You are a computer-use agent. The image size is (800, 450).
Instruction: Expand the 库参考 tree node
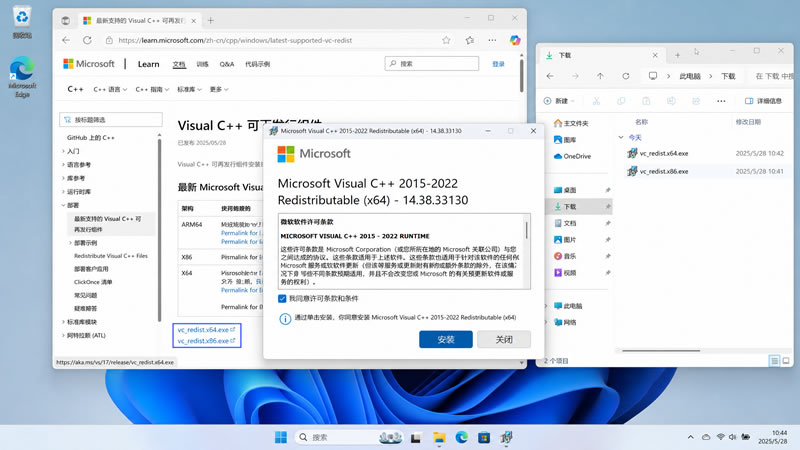[x=63, y=178]
